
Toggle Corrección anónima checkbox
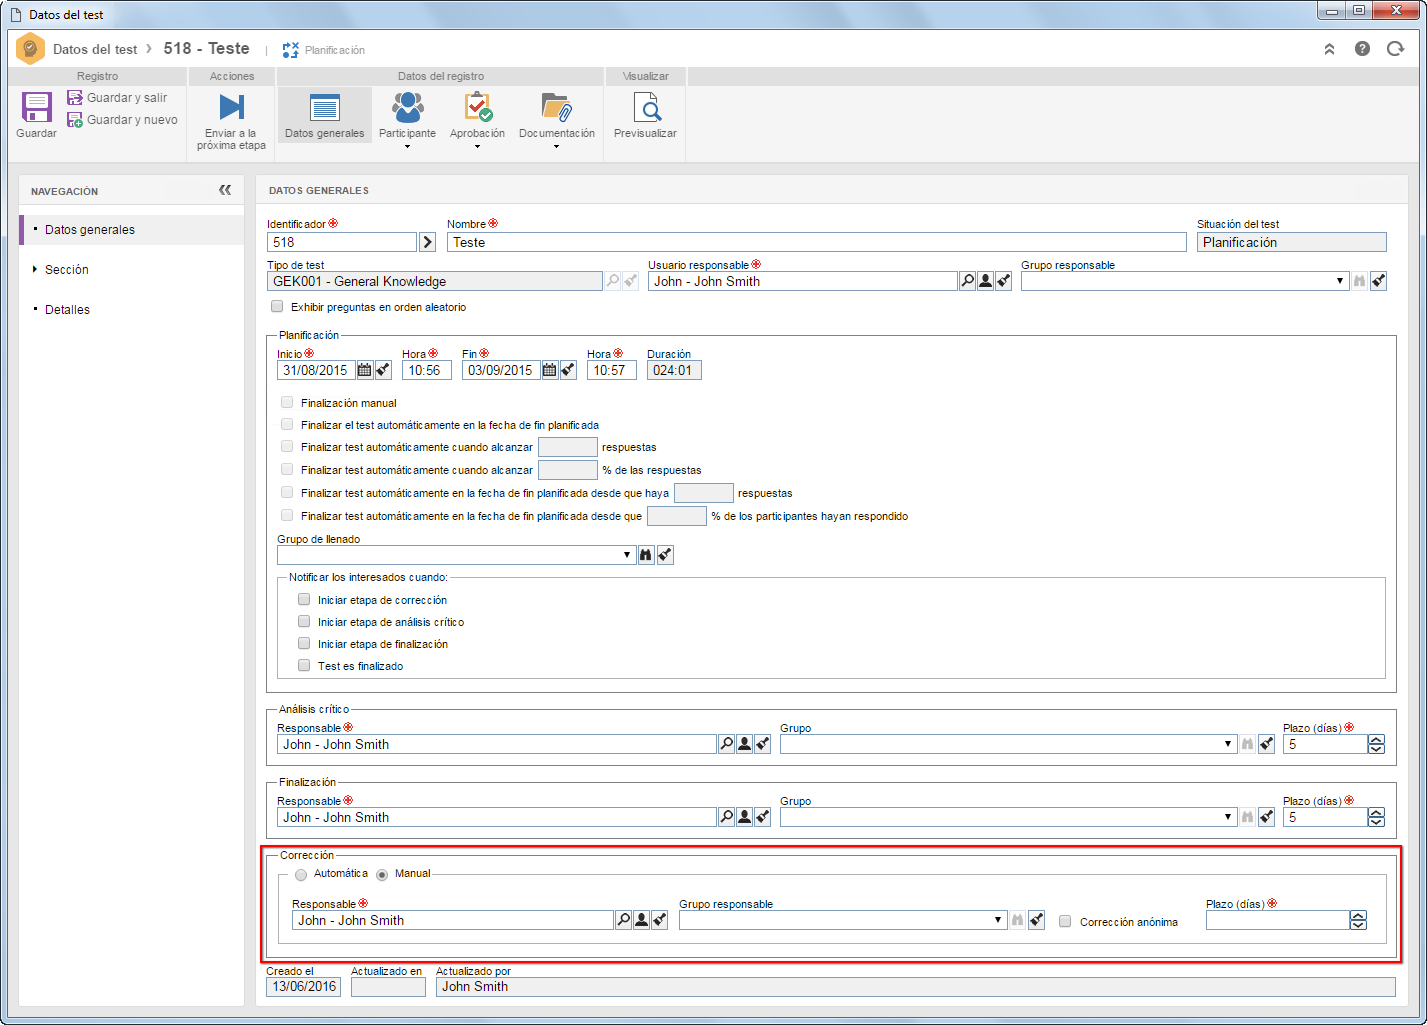click(x=1065, y=921)
